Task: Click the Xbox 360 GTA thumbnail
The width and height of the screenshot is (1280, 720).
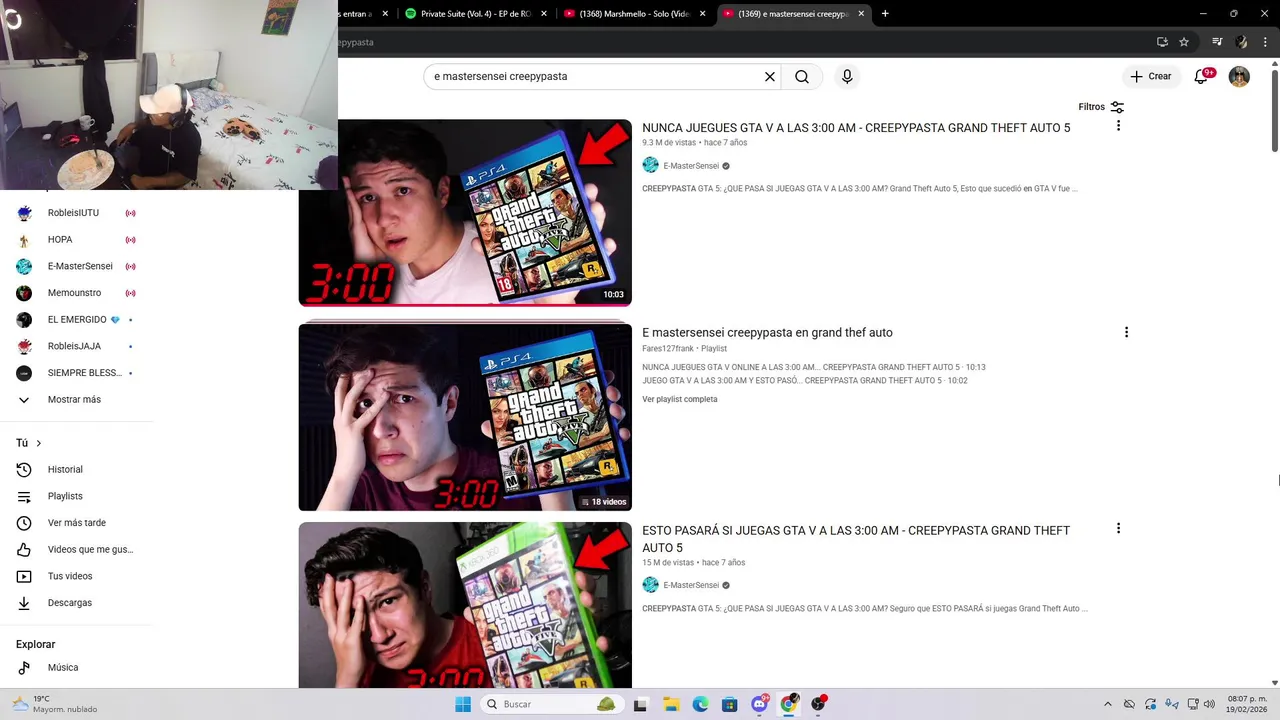Action: tap(465, 605)
